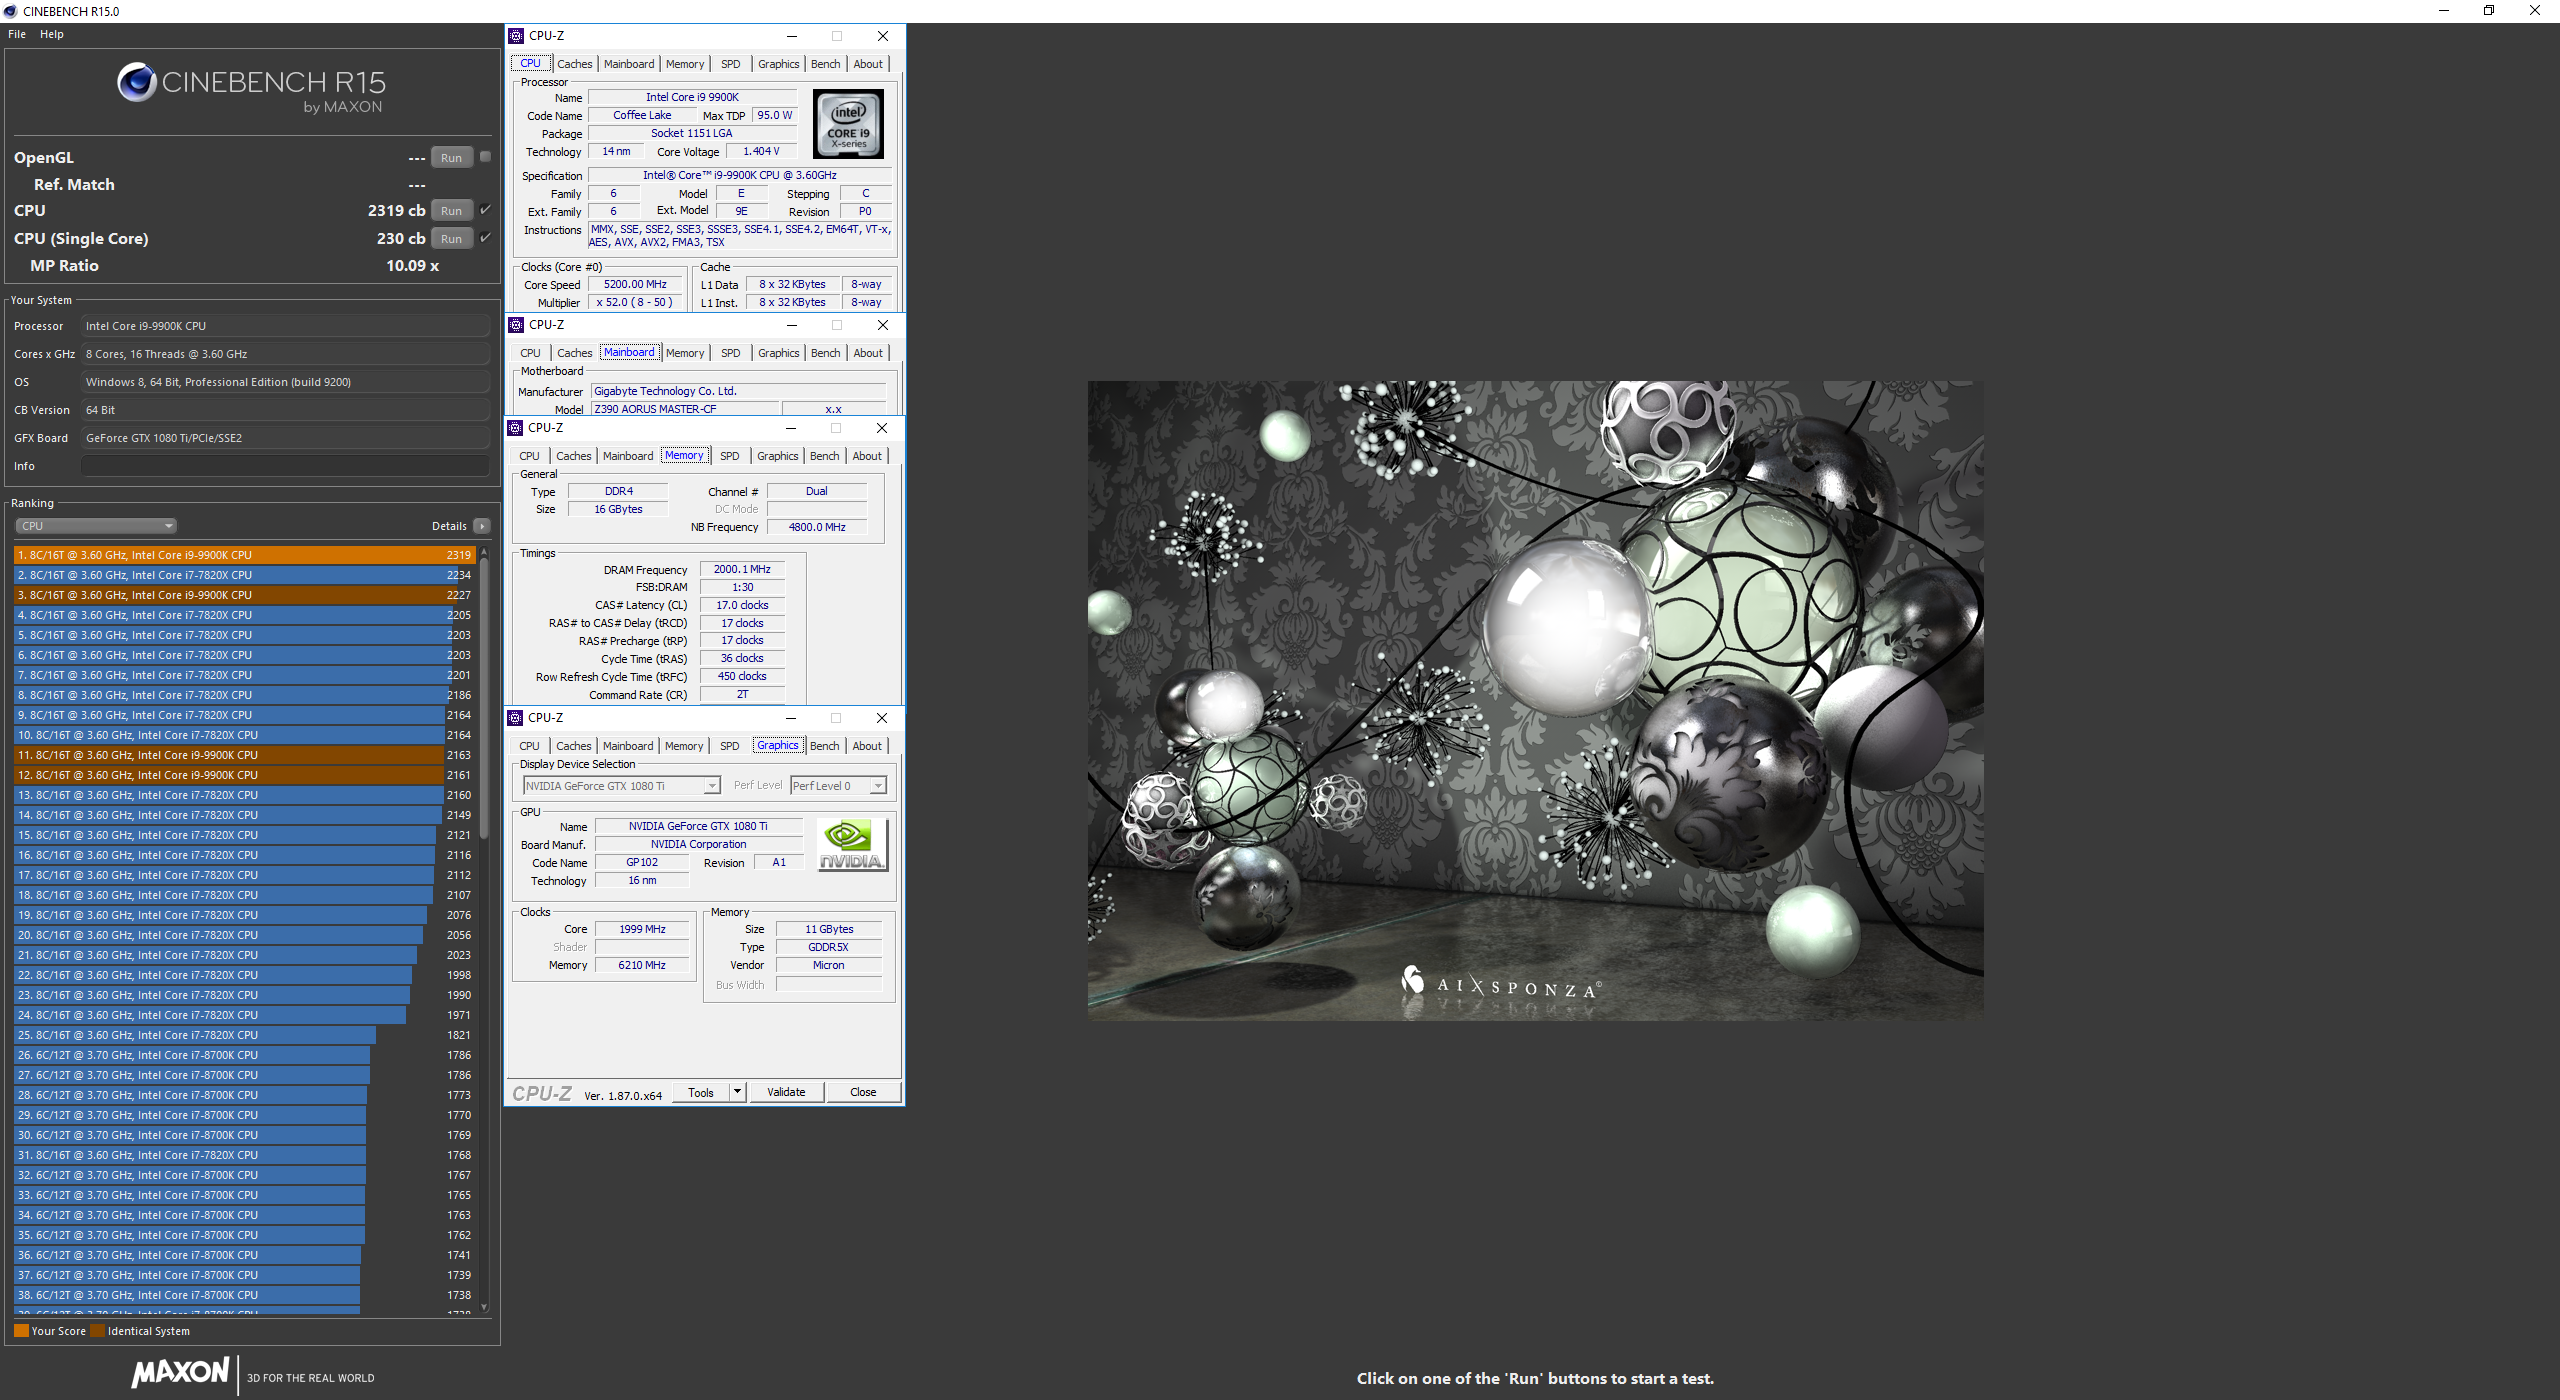Click the 'Z390 AORUS MASTER-CF' model field

[685, 409]
